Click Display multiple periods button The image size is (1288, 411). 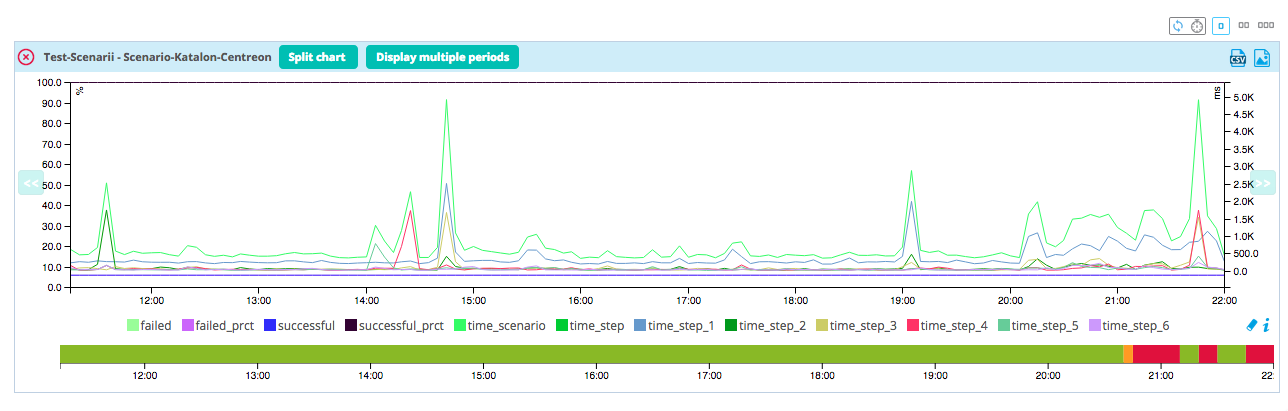point(442,57)
